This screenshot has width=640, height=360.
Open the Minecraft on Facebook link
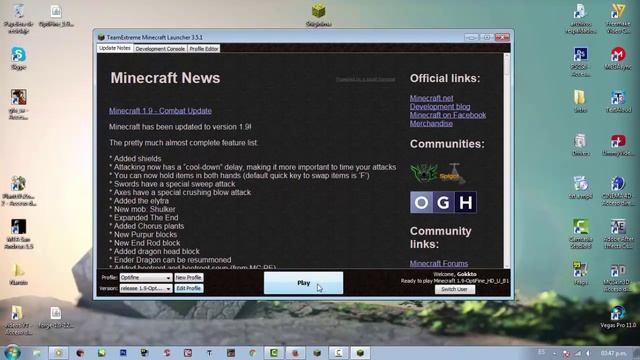[448, 115]
